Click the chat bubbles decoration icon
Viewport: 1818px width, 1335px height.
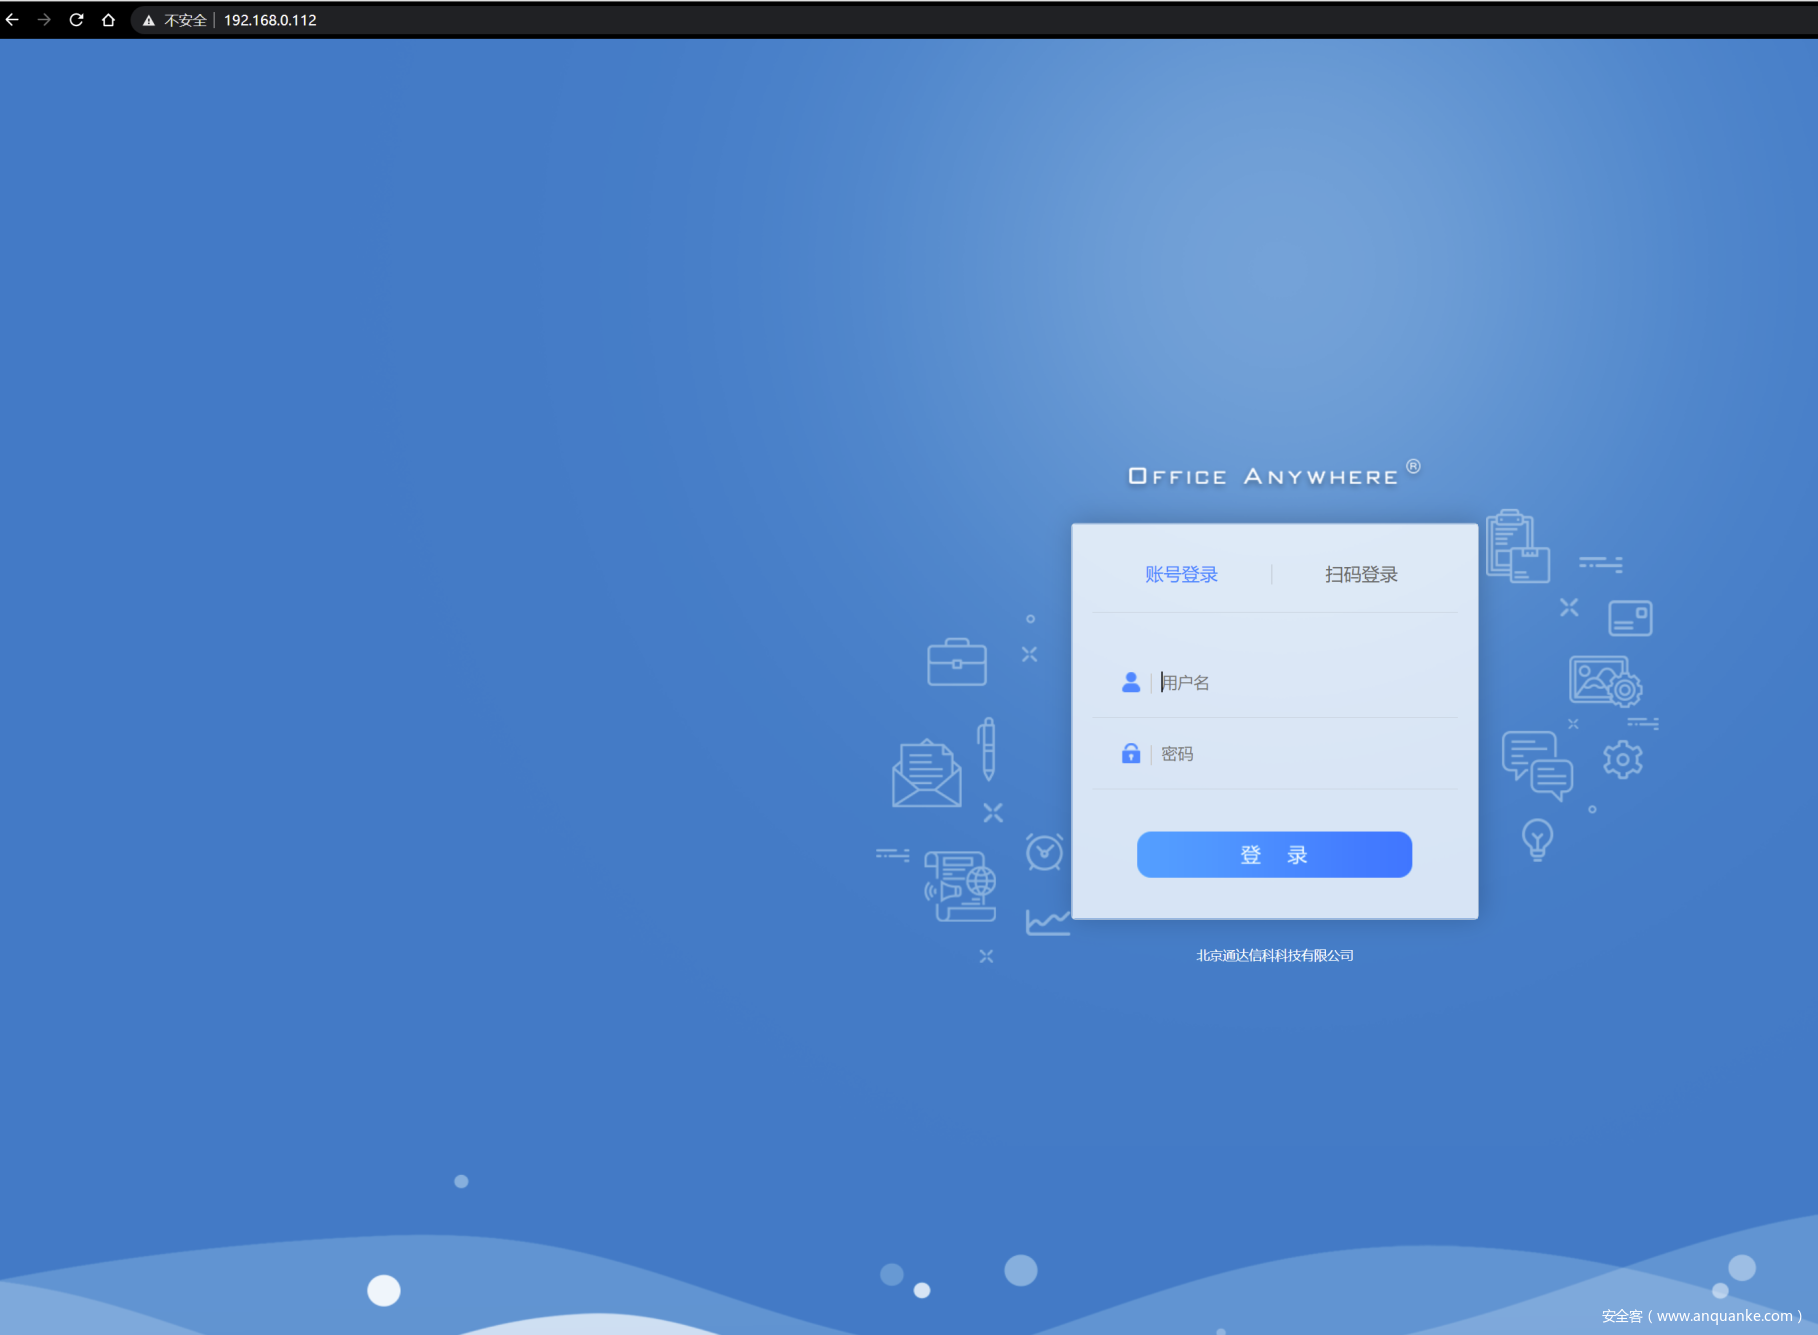click(1537, 765)
